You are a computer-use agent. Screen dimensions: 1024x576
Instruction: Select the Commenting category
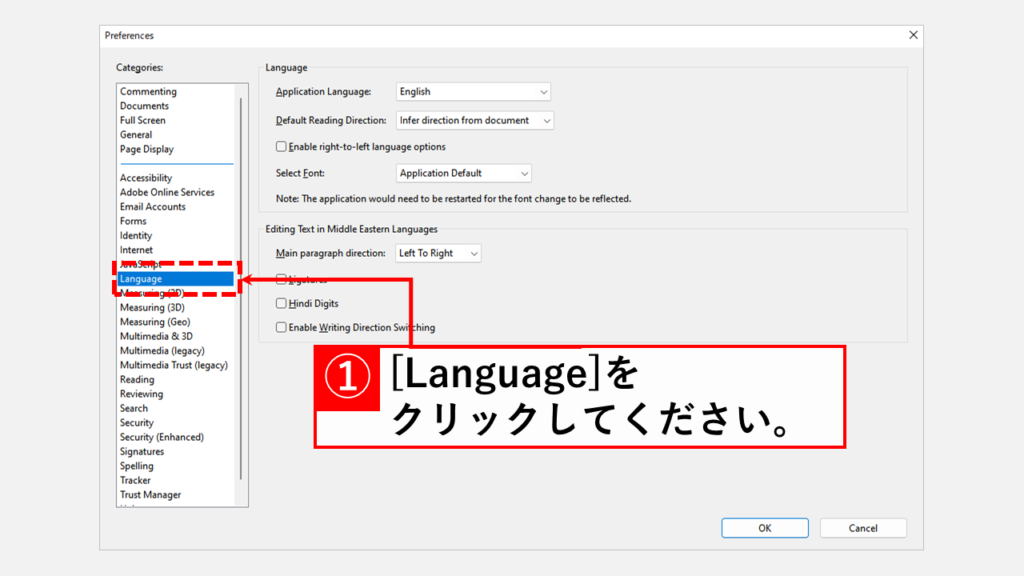coord(148,92)
